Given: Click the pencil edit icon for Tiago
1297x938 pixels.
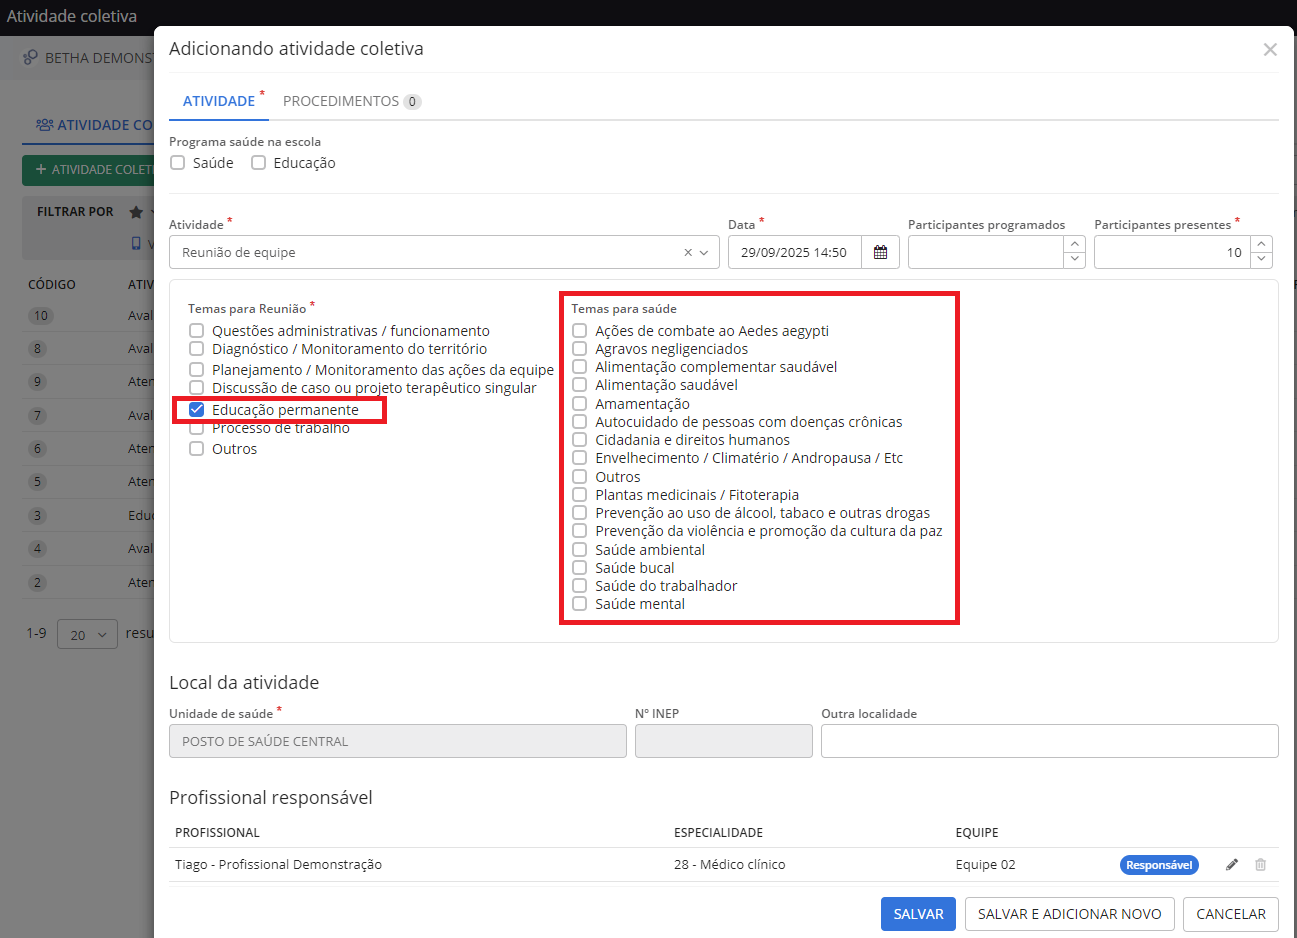Looking at the screenshot, I should tap(1232, 865).
